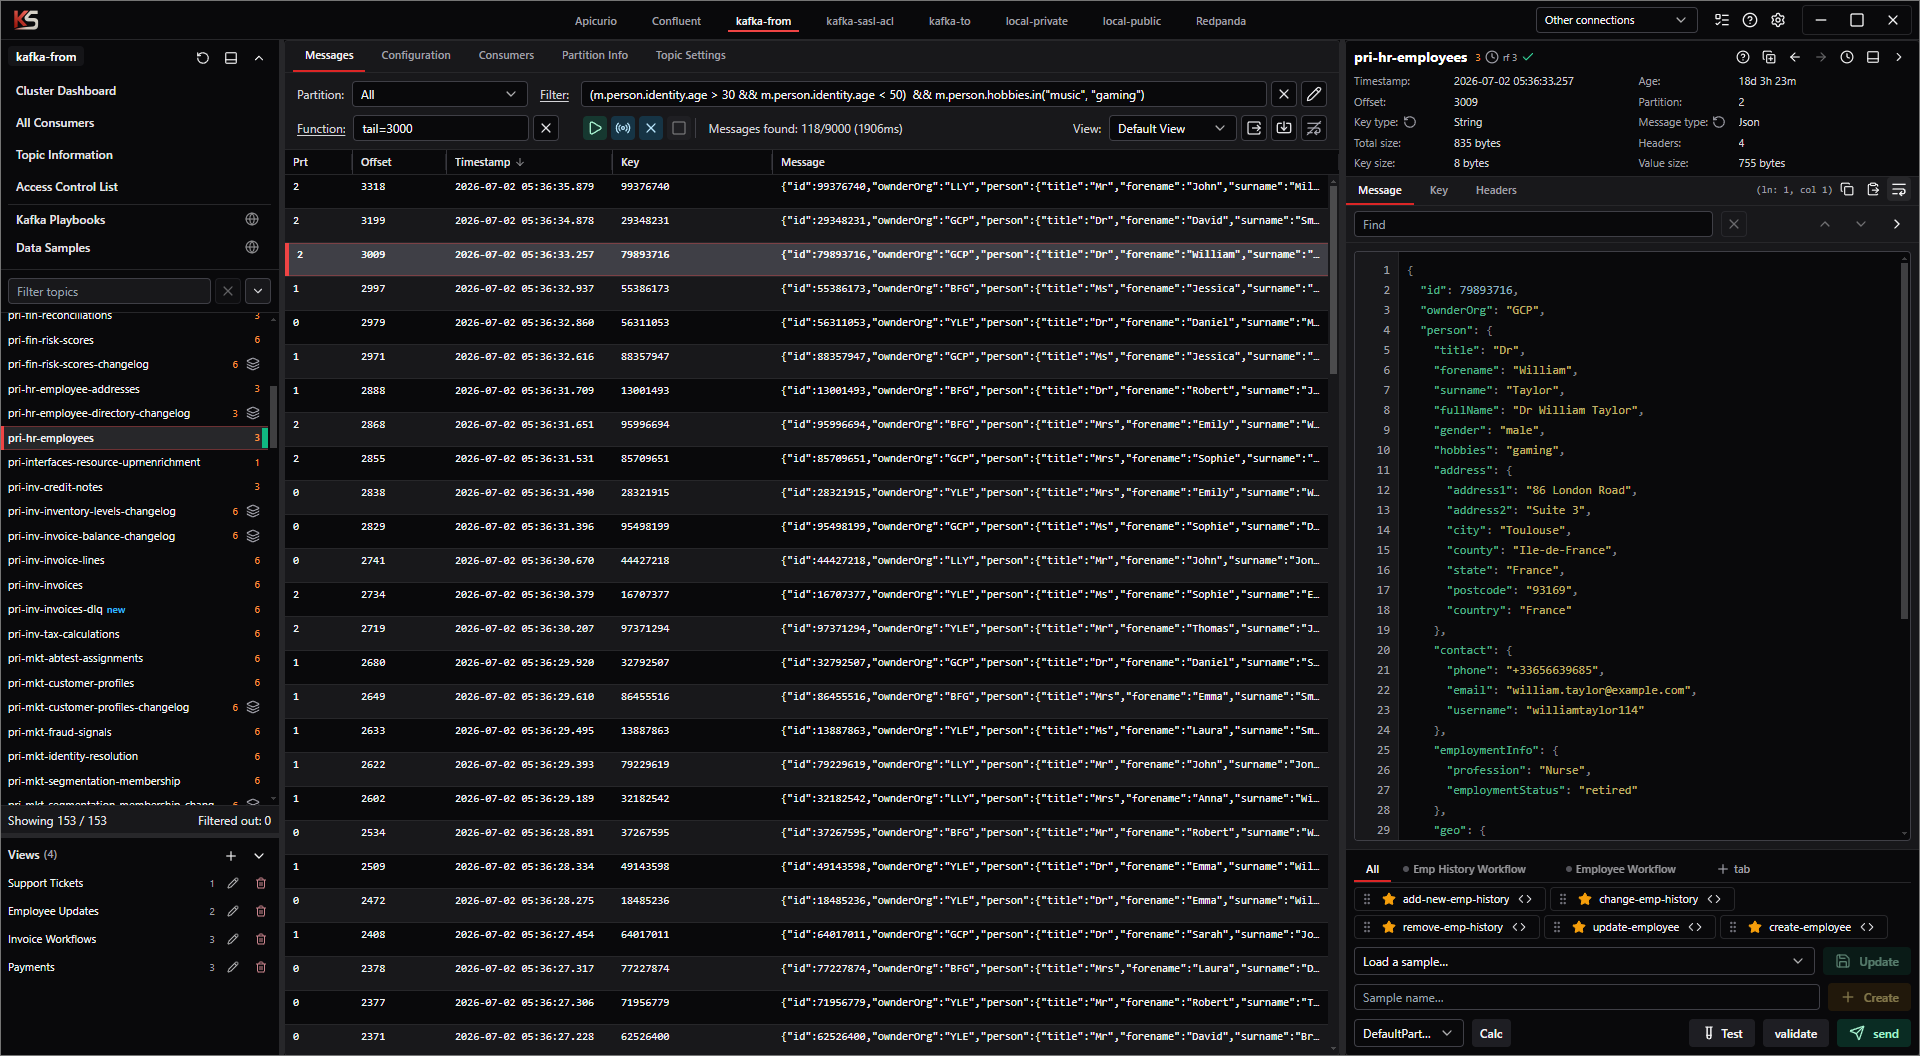The height and width of the screenshot is (1056, 1920).
Task: Toggle favorite star on change-emp-history
Action: [x=1585, y=899]
